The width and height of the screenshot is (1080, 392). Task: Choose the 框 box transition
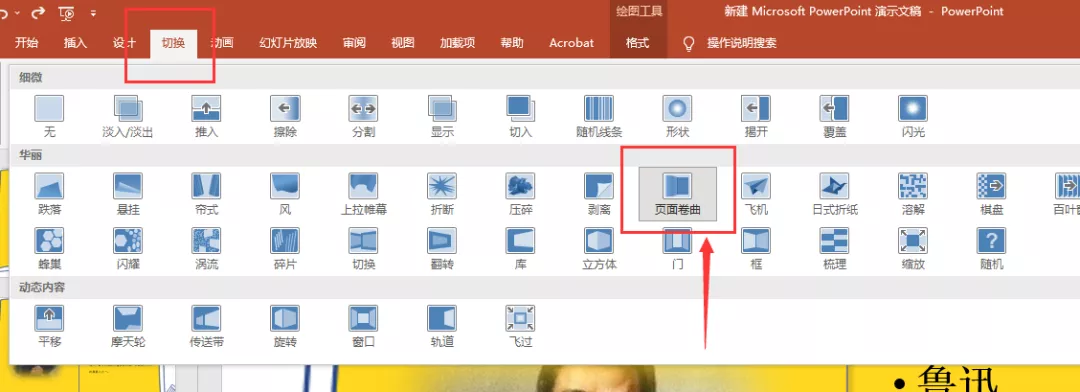point(756,249)
